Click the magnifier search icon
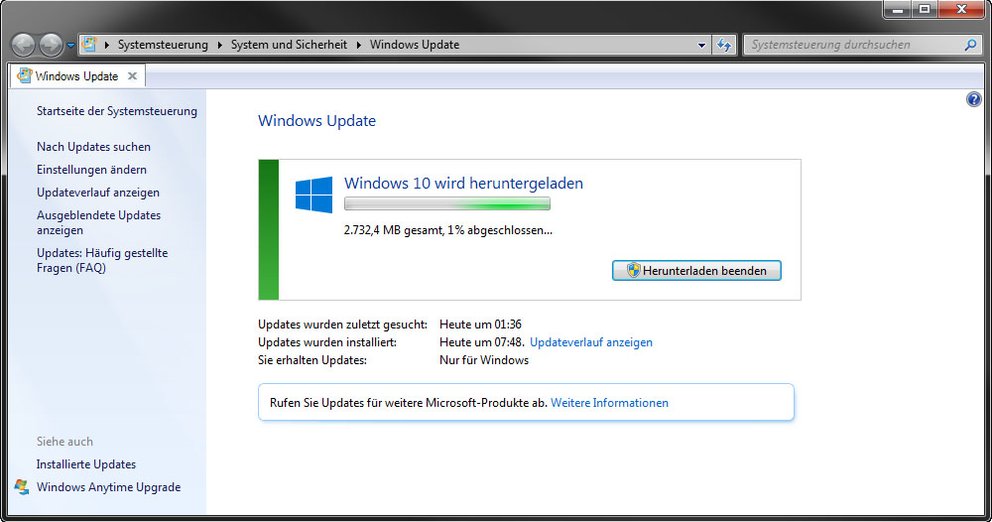This screenshot has width=992, height=522. coord(971,45)
